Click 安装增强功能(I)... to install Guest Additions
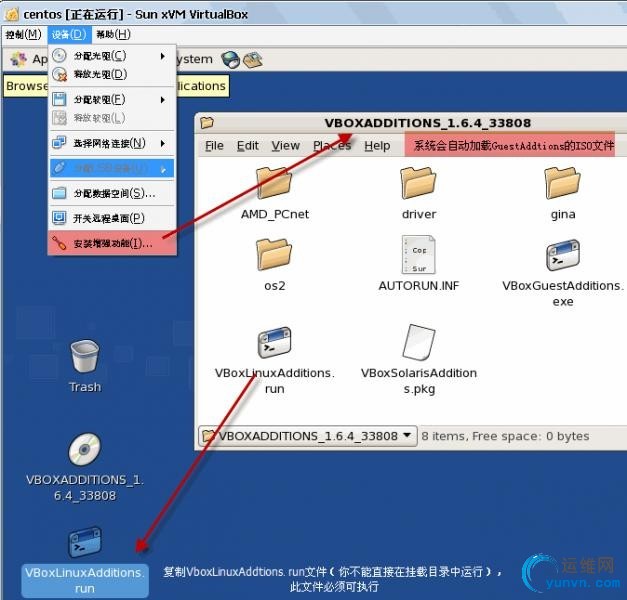 112,243
